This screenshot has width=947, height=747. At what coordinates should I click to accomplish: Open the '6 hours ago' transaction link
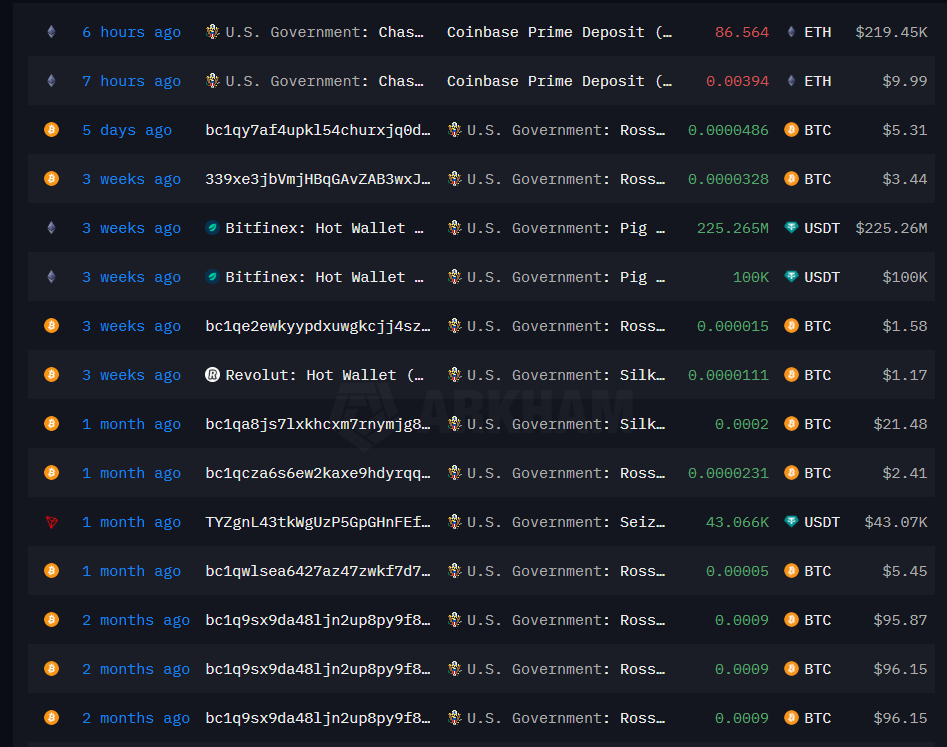pyautogui.click(x=132, y=32)
